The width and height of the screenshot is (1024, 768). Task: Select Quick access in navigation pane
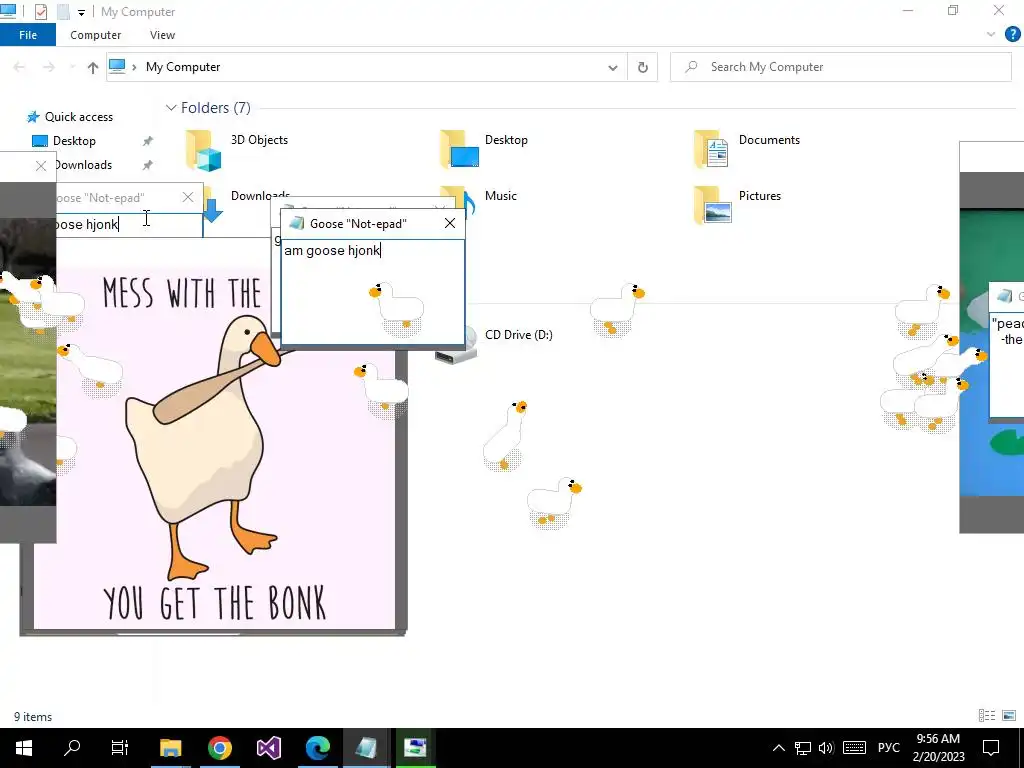(x=70, y=117)
